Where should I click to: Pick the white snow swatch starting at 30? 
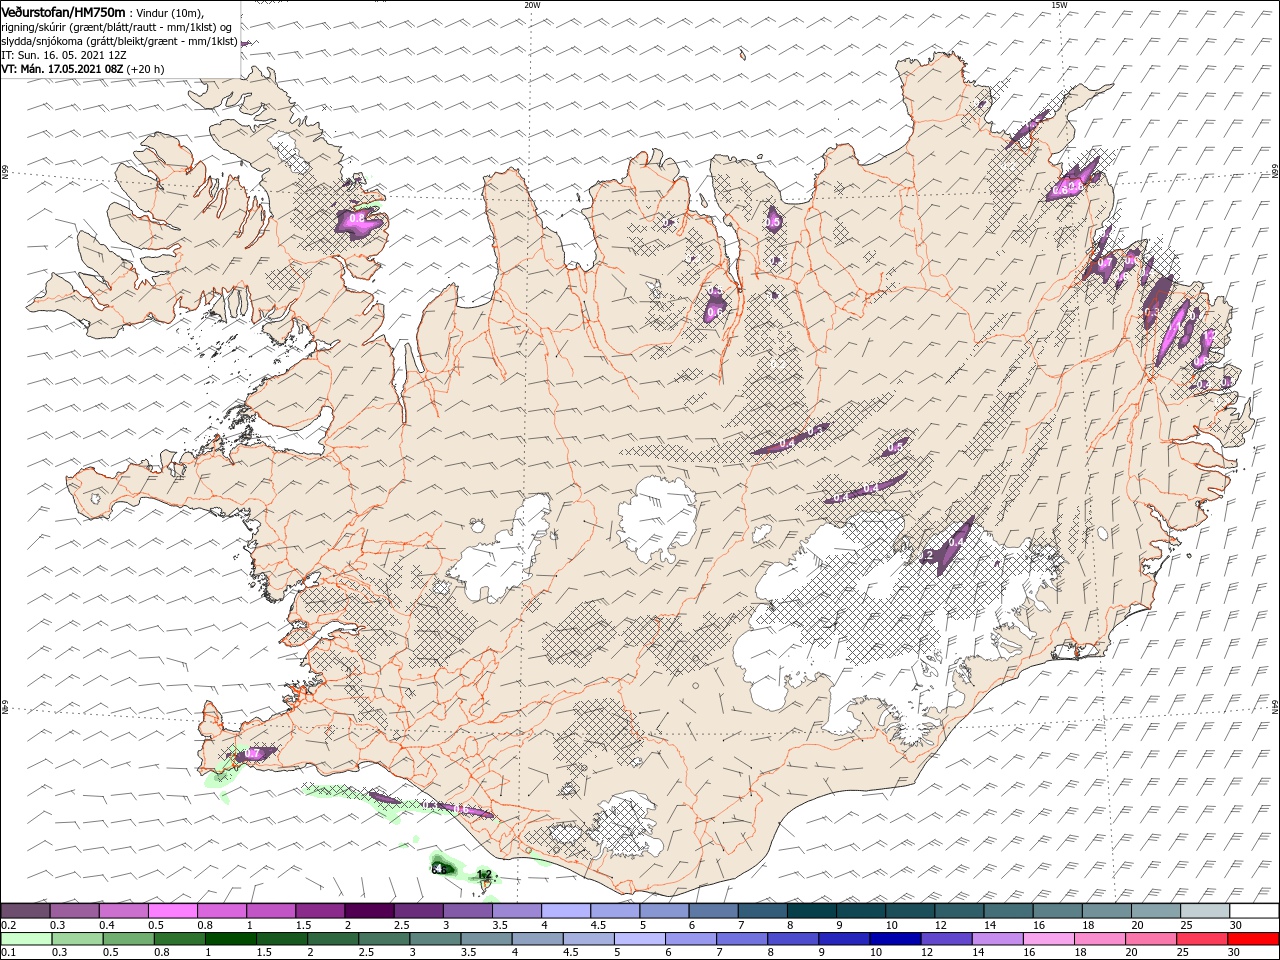[1254, 911]
